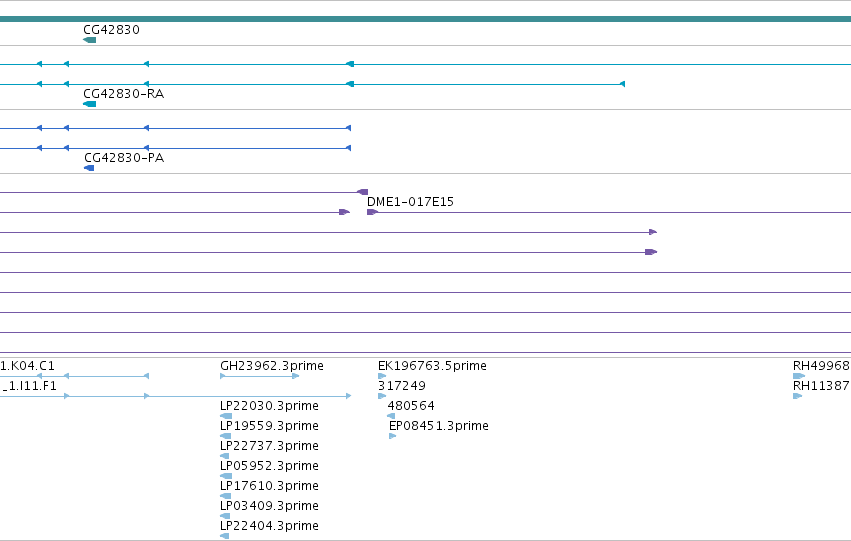The width and height of the screenshot is (851, 541).
Task: Select the CG42830-PA protein label
Action: click(124, 158)
